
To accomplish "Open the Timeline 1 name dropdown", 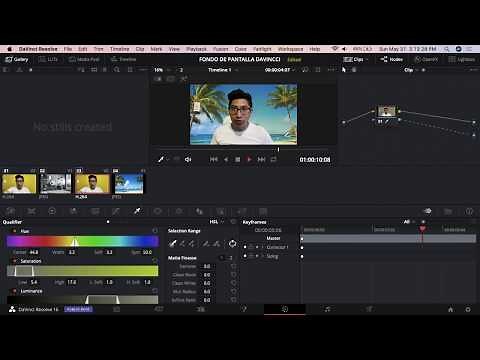I will (x=223, y=70).
